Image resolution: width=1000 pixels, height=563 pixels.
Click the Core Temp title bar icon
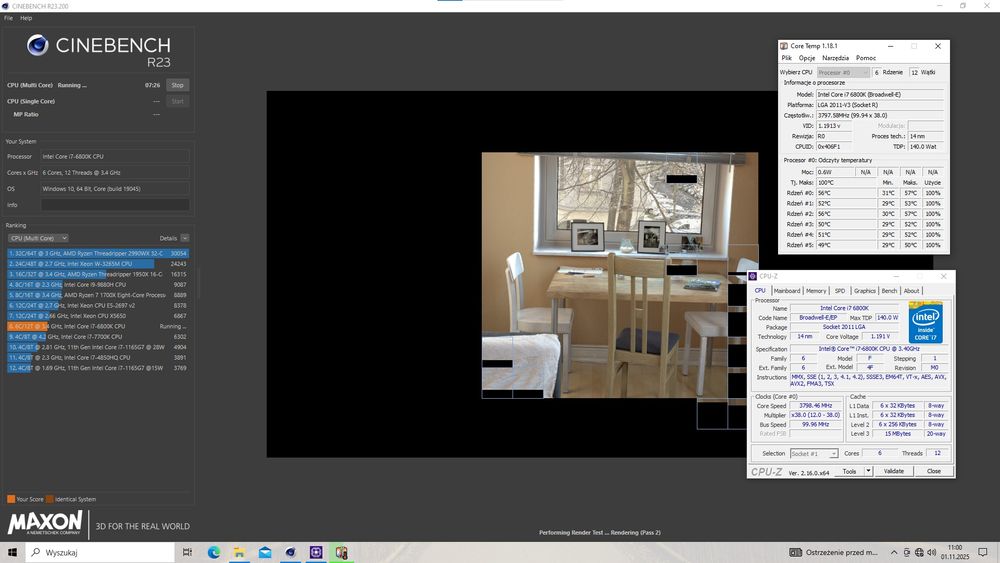784,46
